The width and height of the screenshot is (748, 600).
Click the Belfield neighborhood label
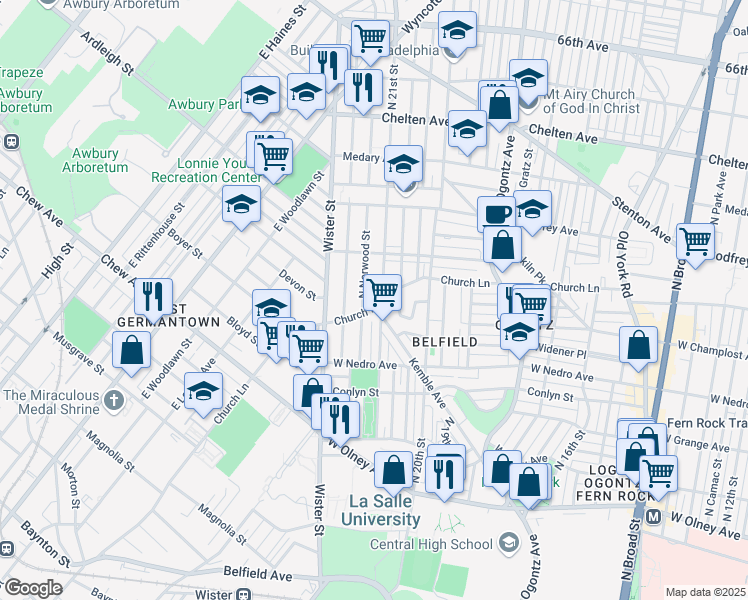coord(445,341)
